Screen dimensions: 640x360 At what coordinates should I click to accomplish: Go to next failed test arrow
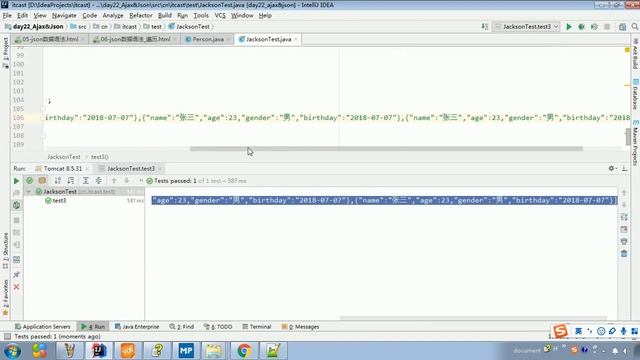127,180
